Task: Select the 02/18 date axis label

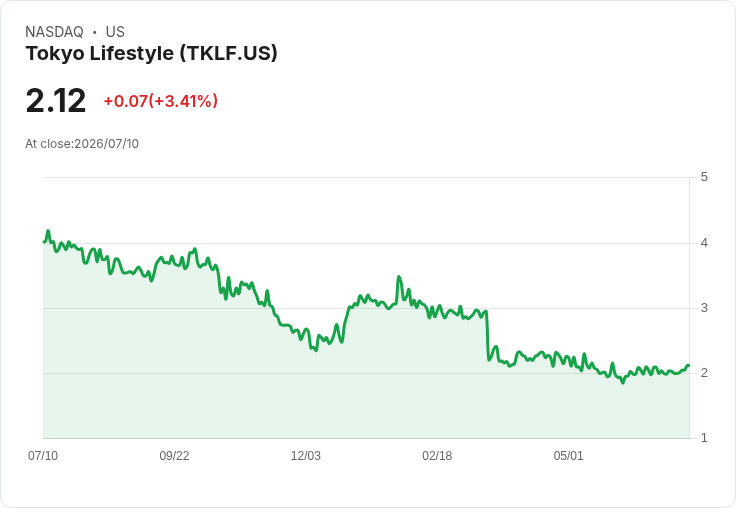Action: (437, 455)
